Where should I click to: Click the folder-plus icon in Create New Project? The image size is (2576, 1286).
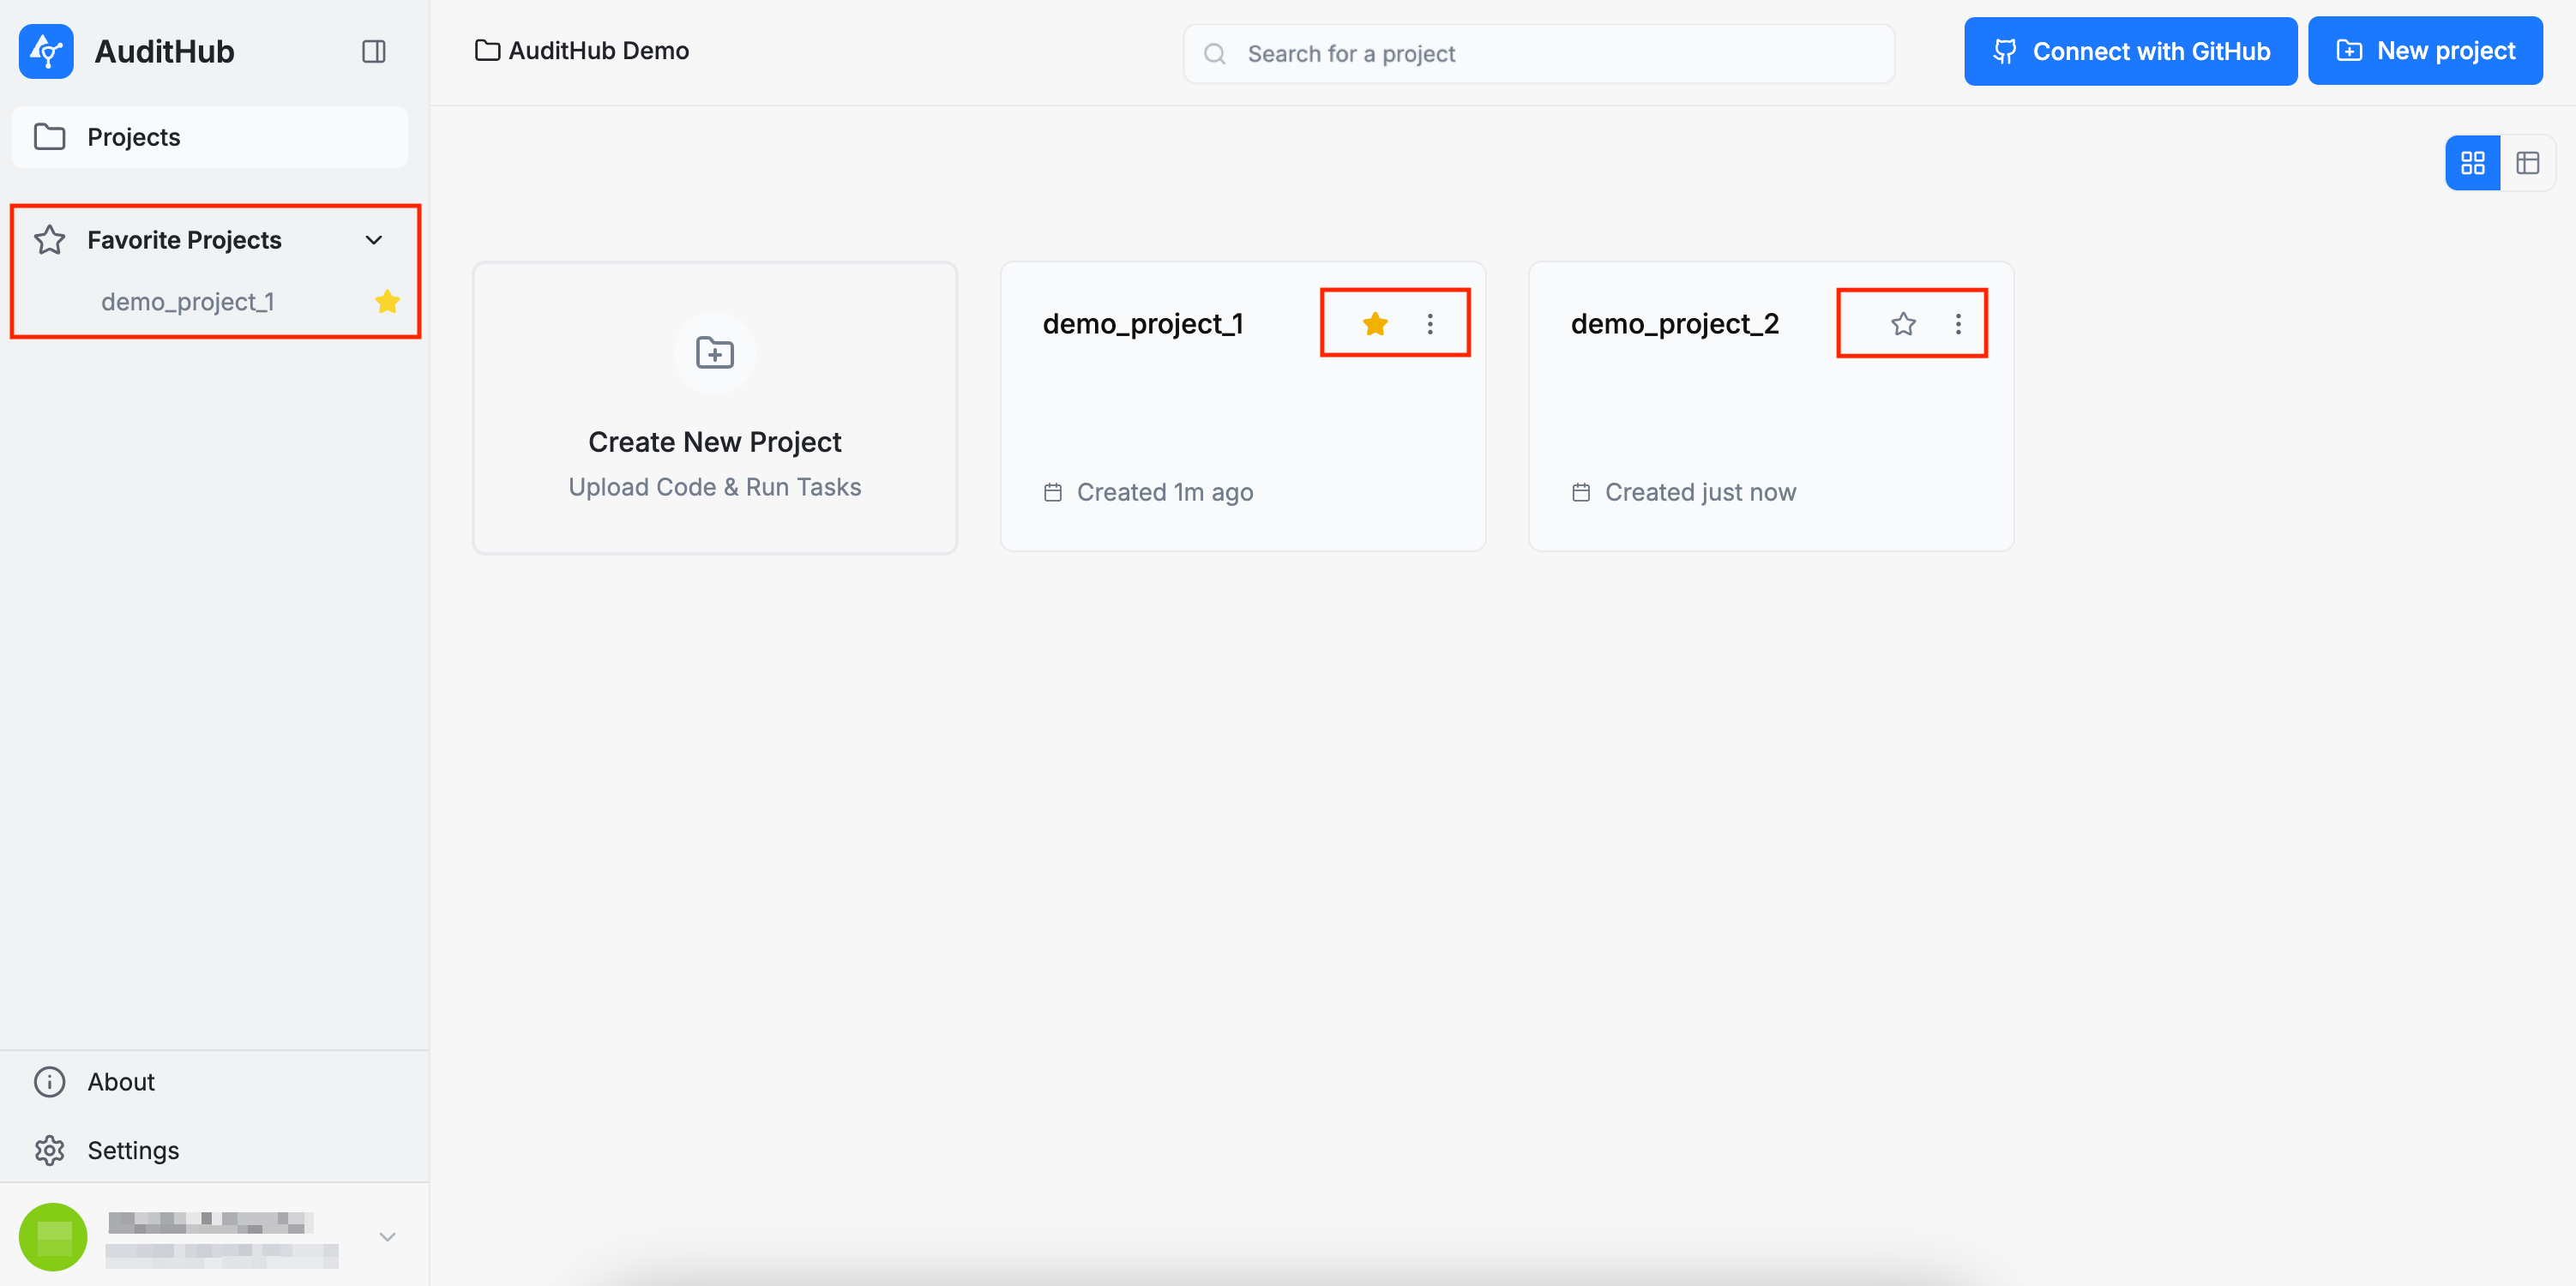(714, 353)
